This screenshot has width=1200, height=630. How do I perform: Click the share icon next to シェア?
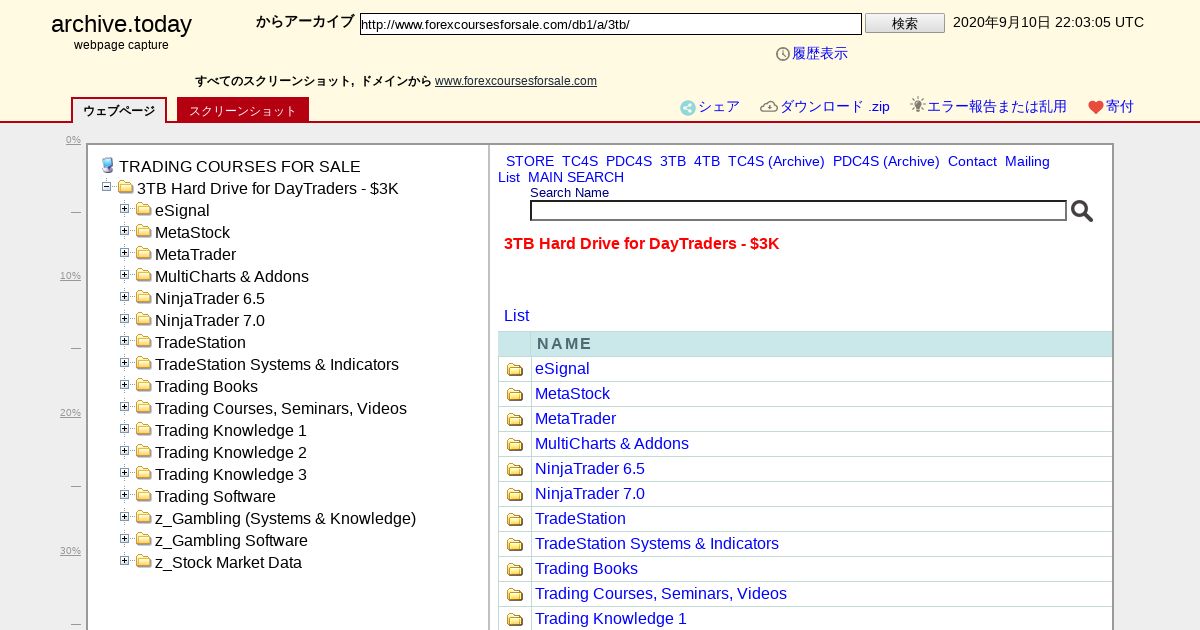tap(688, 108)
